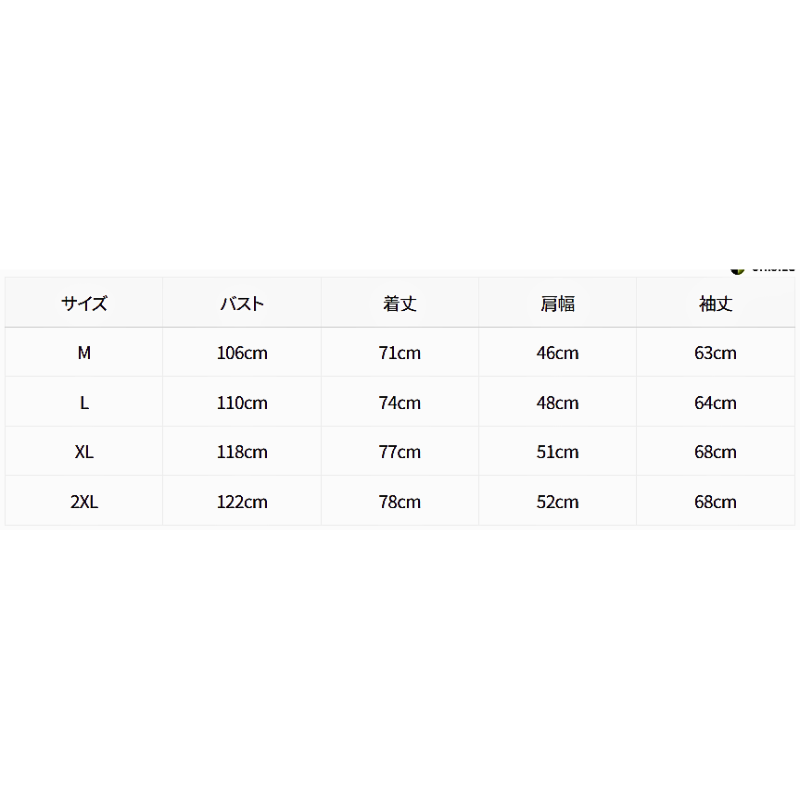Click the 2XL size row label

coord(84,502)
